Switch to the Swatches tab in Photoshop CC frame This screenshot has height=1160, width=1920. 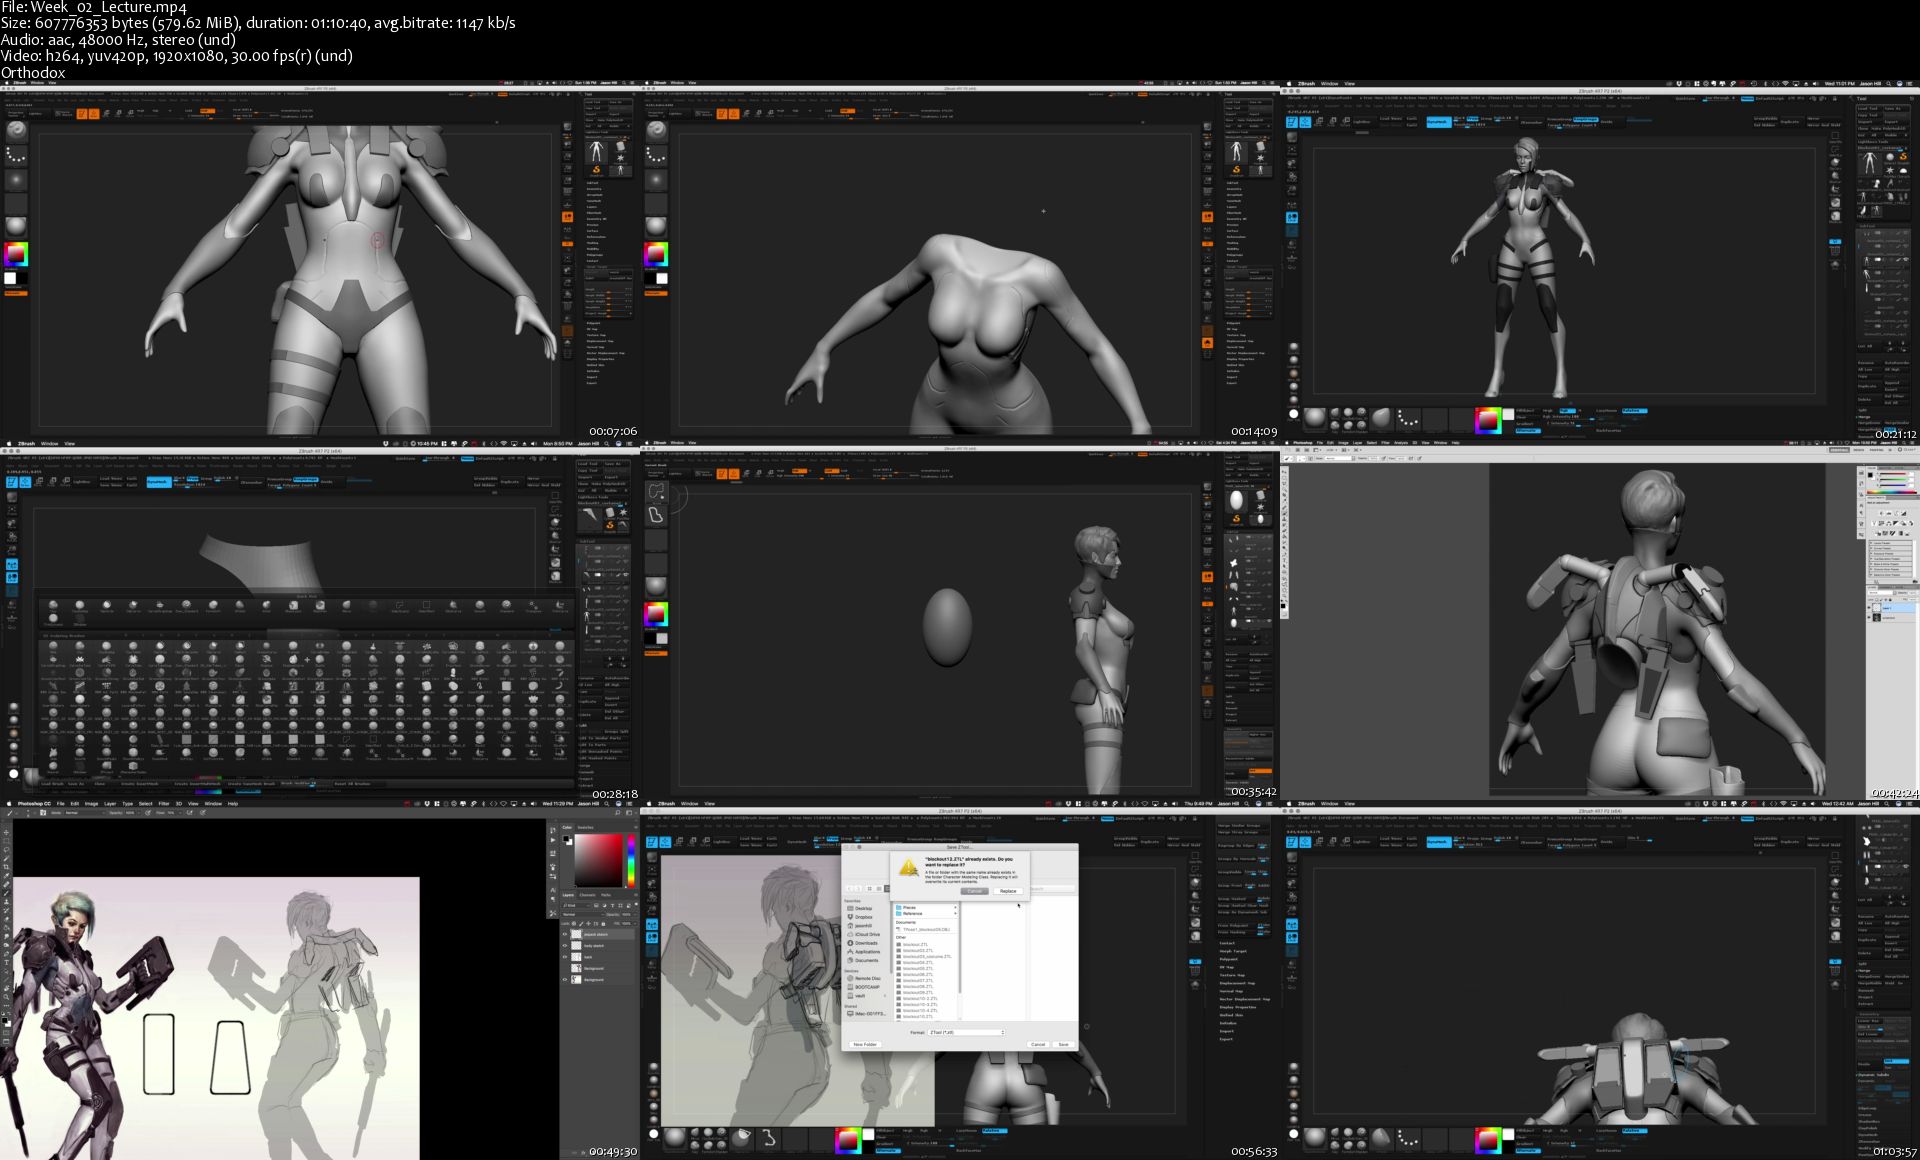(x=585, y=827)
